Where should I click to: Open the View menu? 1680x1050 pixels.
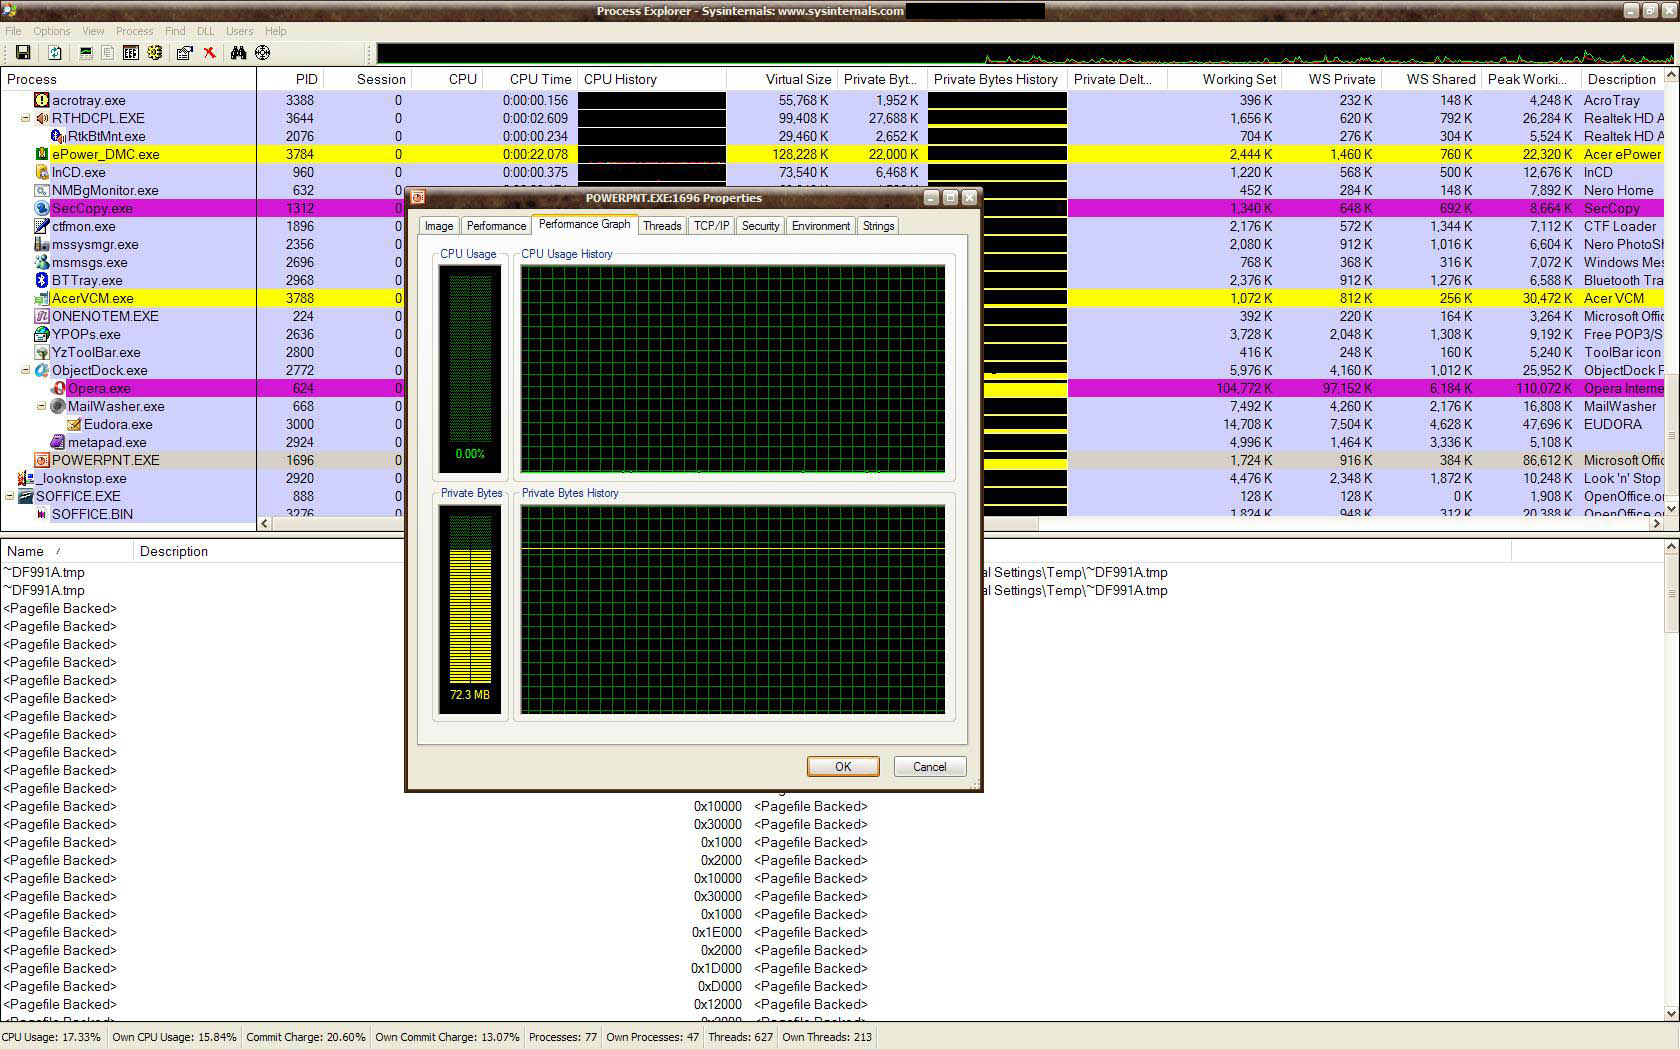tap(93, 31)
